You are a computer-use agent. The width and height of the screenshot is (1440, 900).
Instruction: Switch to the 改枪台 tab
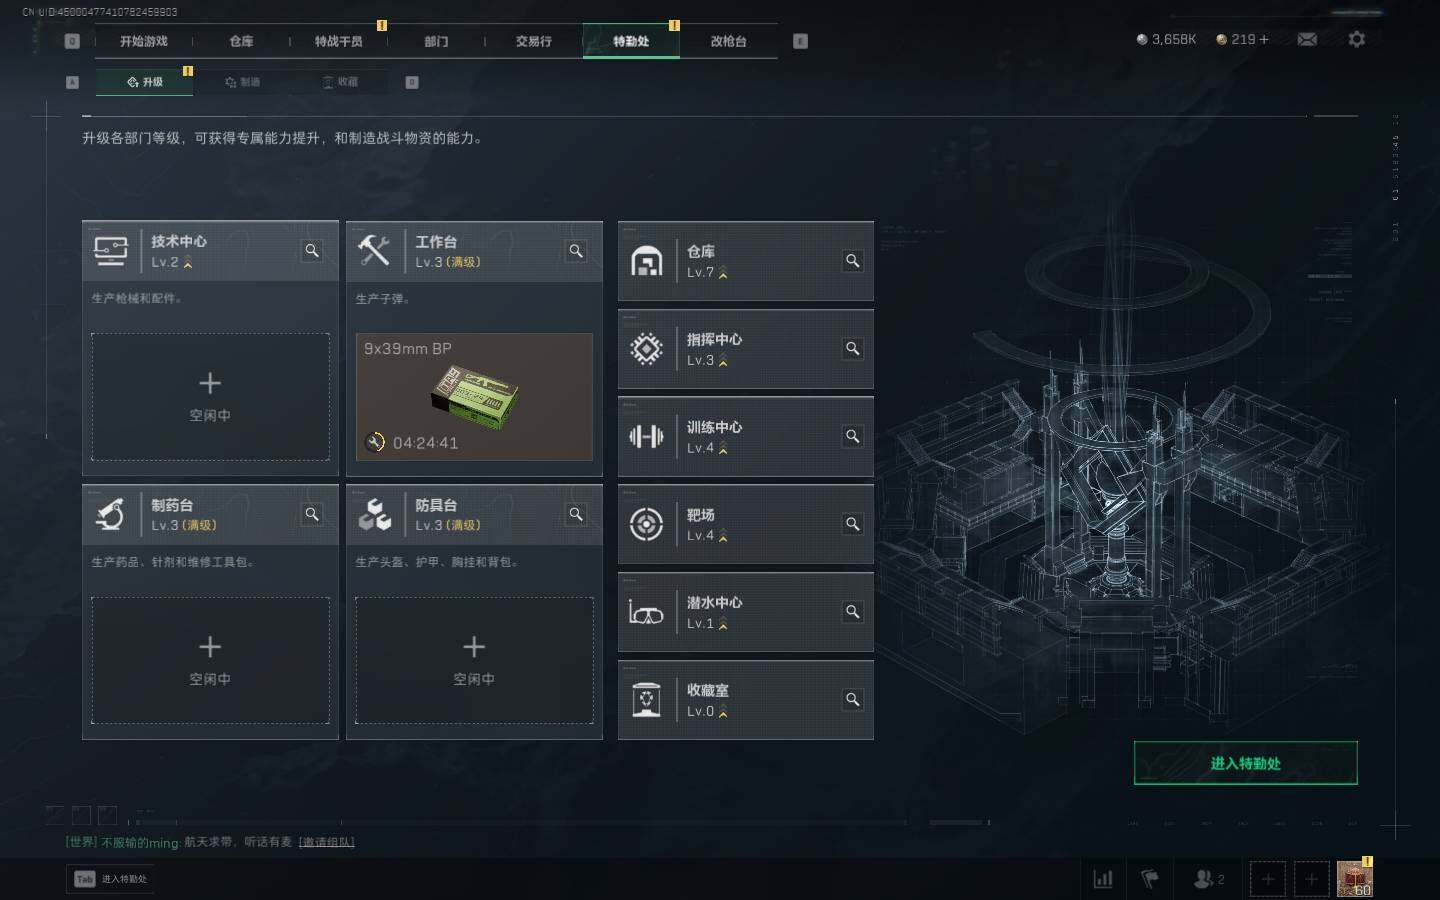click(728, 41)
